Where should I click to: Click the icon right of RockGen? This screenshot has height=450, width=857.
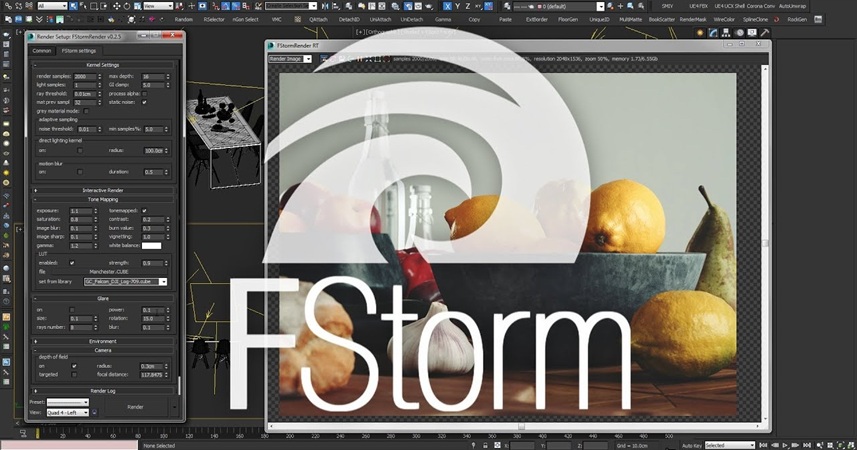click(818, 19)
